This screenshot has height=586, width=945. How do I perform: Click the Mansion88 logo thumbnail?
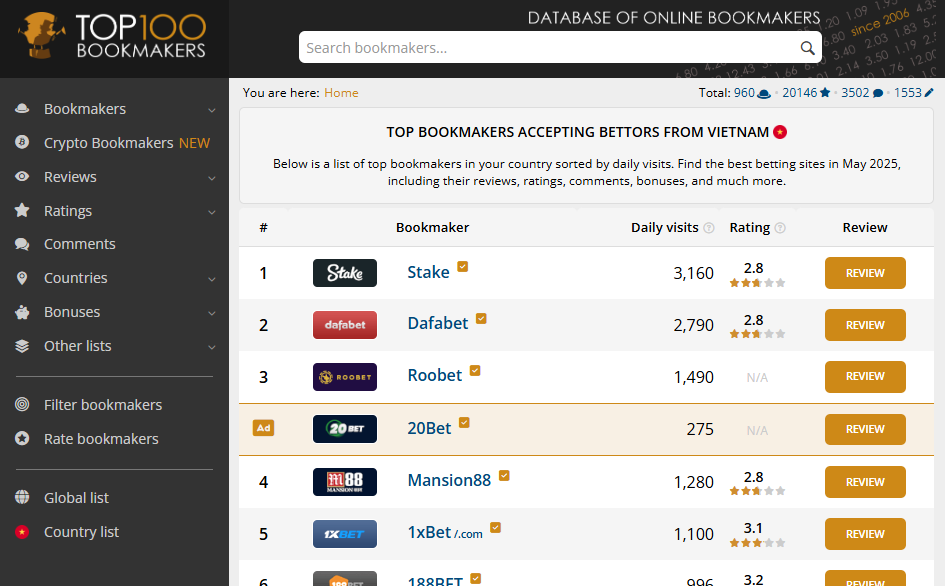345,482
